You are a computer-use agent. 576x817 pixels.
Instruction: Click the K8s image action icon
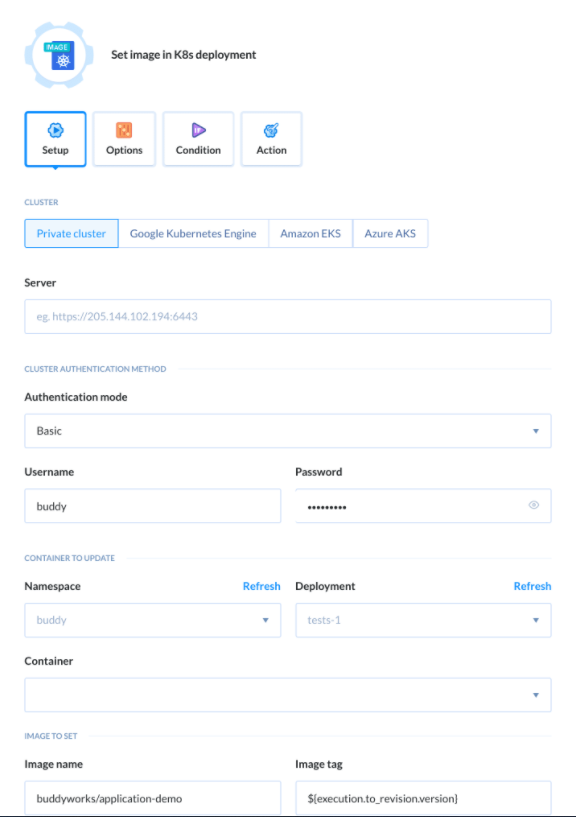59,55
